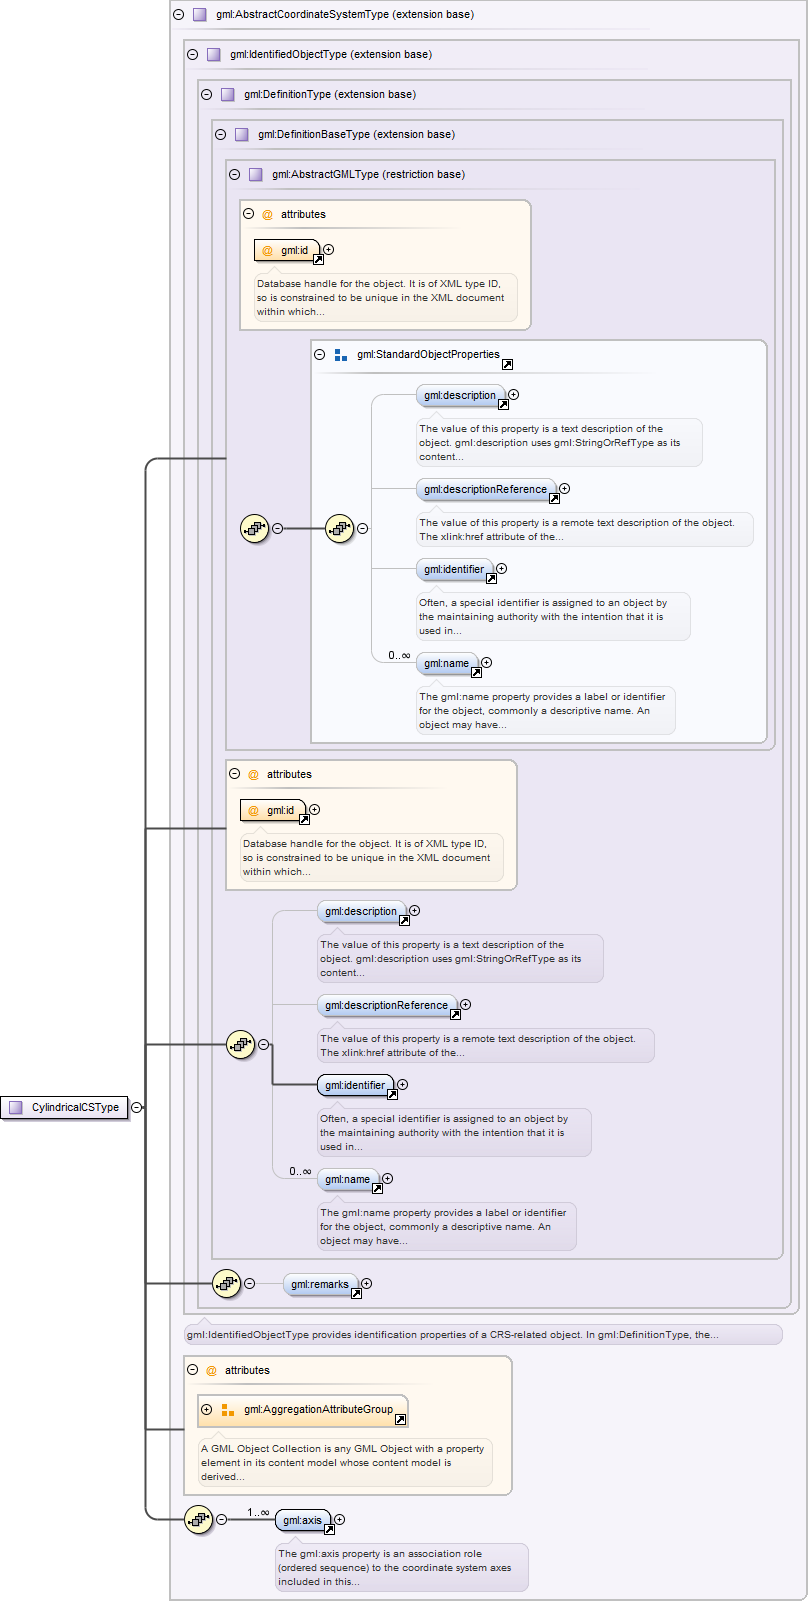Click the sequence icon before gml:remarks
Viewport: 809px width, 1602px height.
coord(227,1283)
